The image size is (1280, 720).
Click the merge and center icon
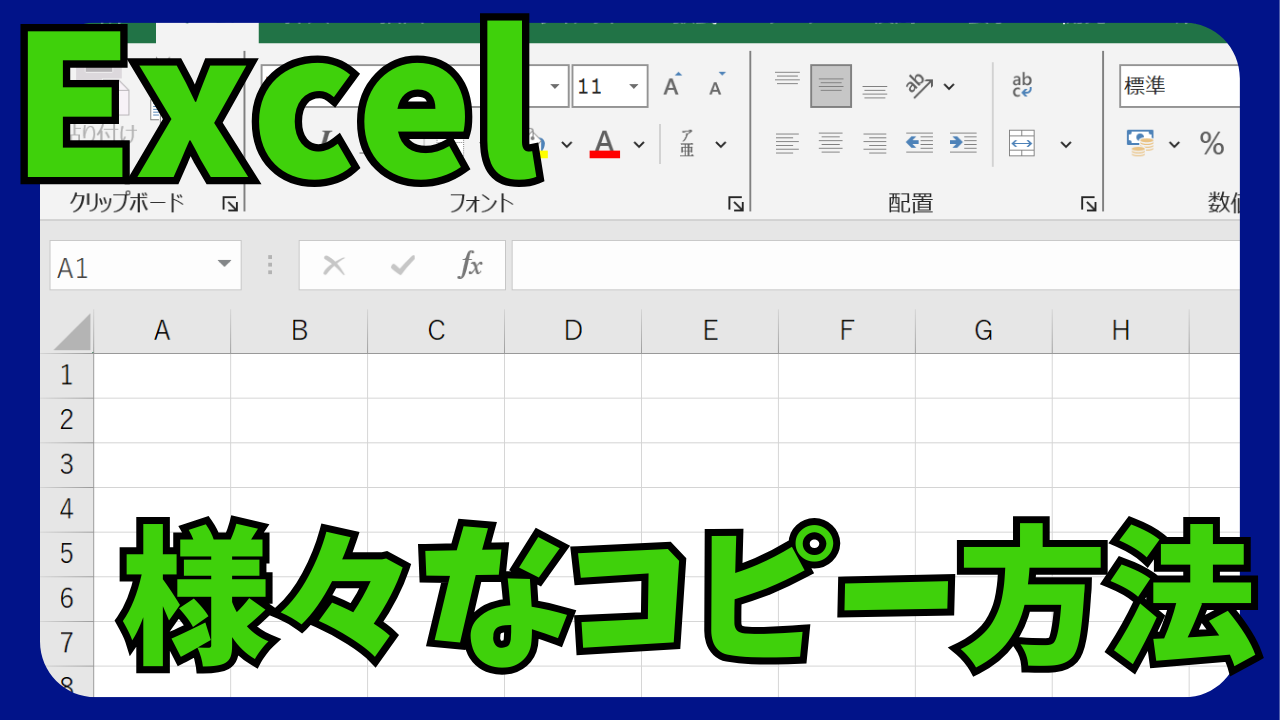(x=1022, y=144)
